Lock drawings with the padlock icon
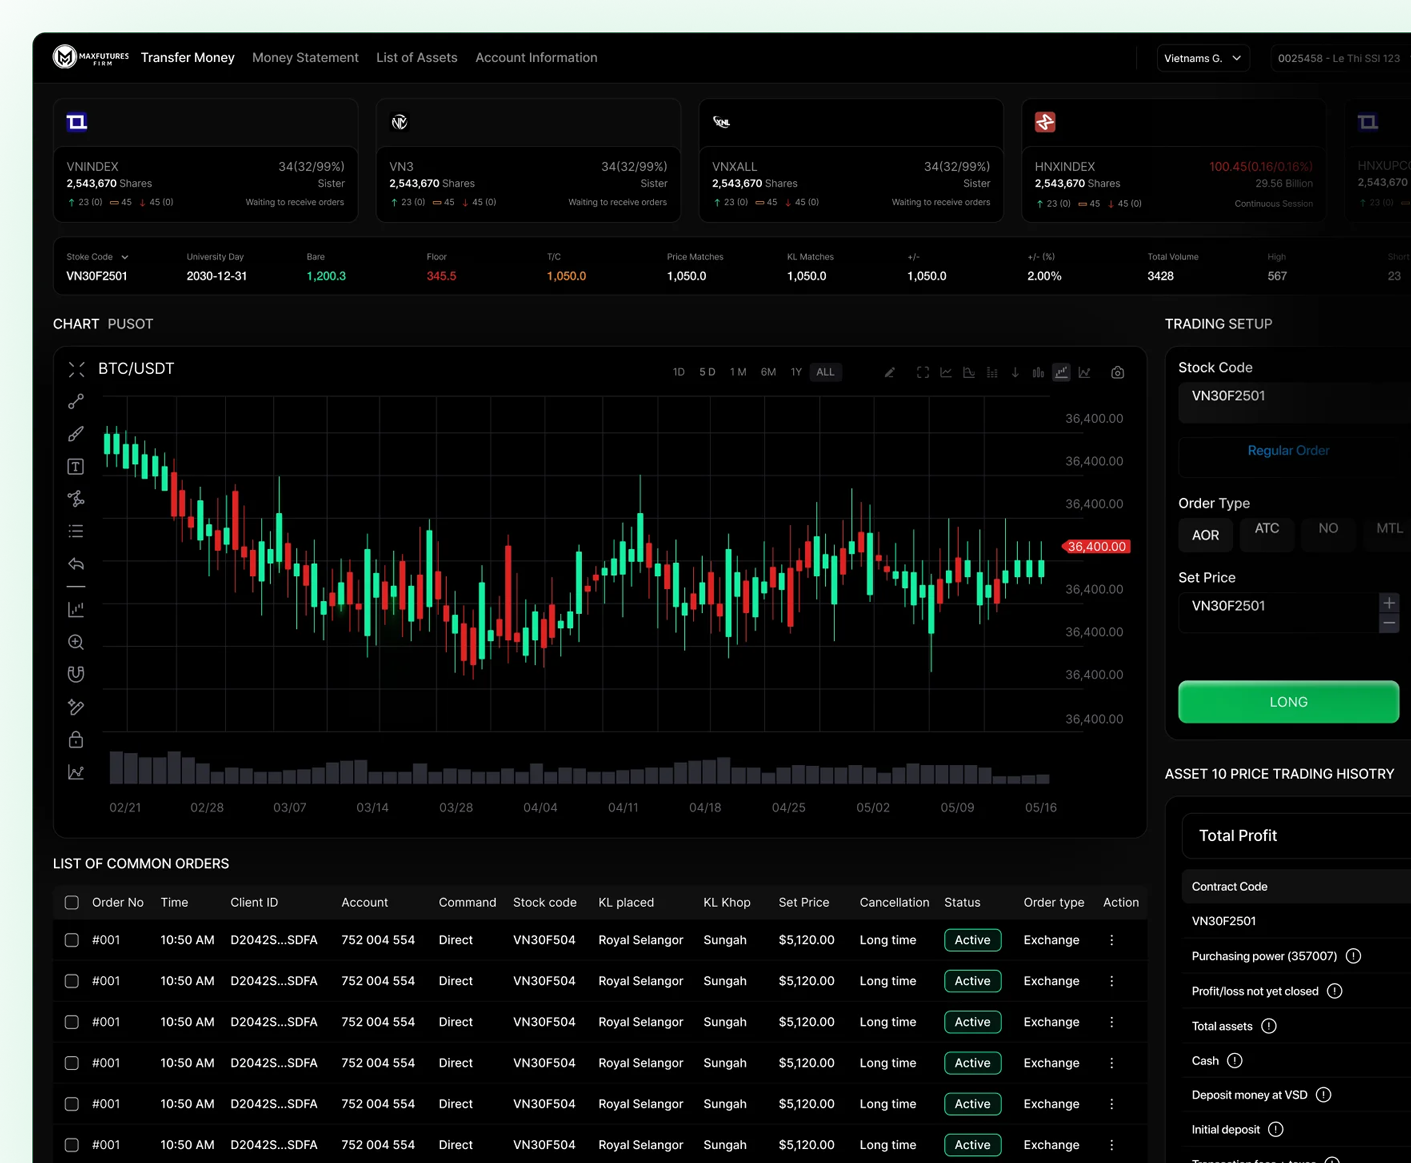Viewport: 1411px width, 1163px height. click(76, 740)
